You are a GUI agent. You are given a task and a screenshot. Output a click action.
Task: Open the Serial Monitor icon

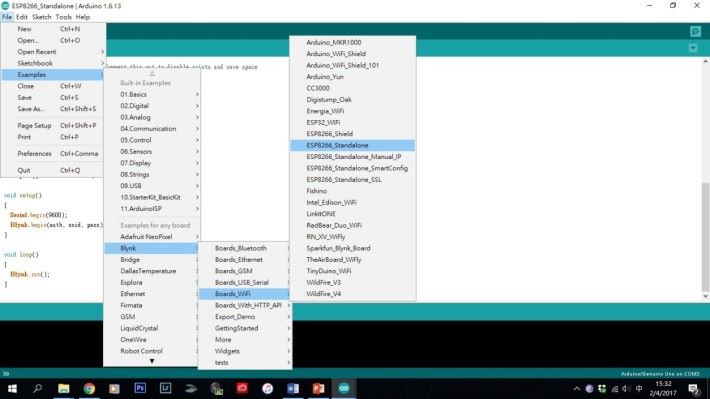[696, 31]
